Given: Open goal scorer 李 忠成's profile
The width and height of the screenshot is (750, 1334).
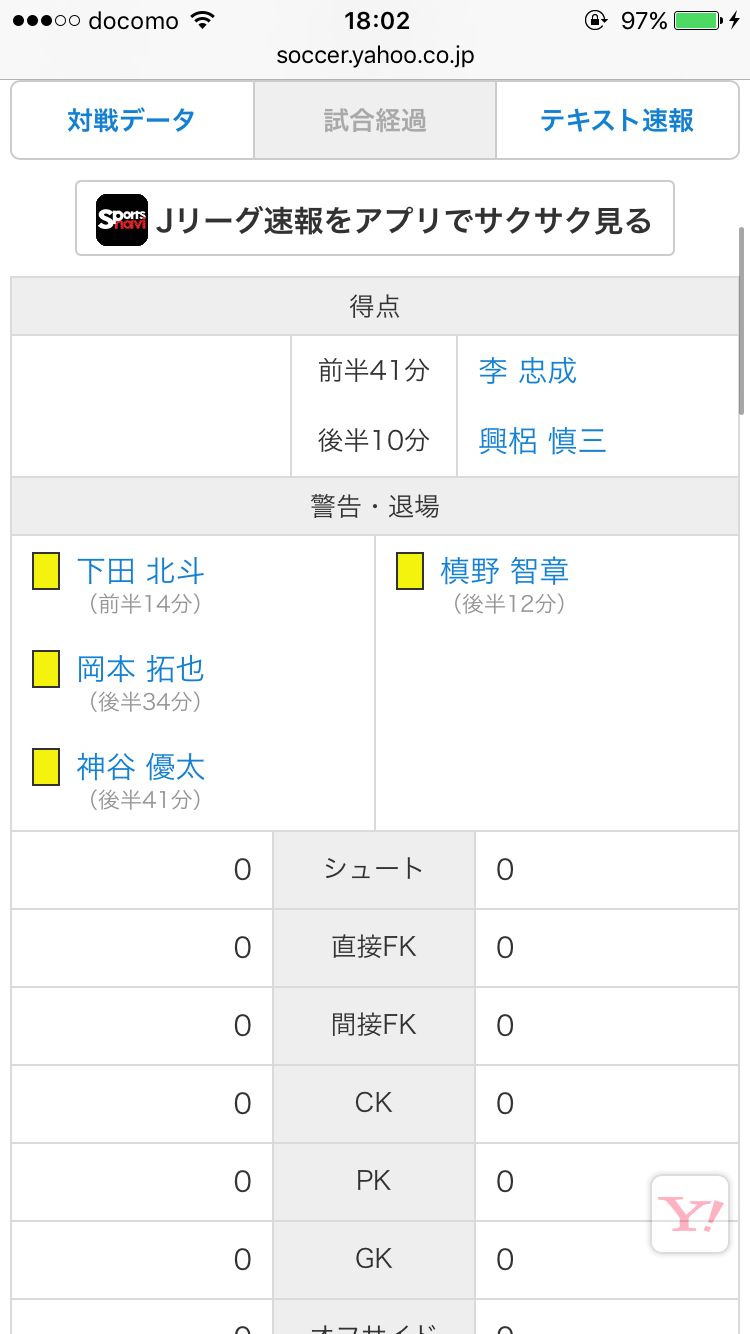Looking at the screenshot, I should point(528,372).
